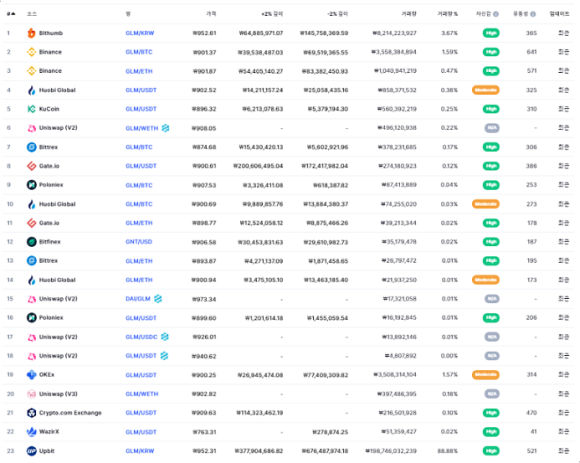
Task: Click the High badge in the Bithumb row
Action: (x=491, y=33)
